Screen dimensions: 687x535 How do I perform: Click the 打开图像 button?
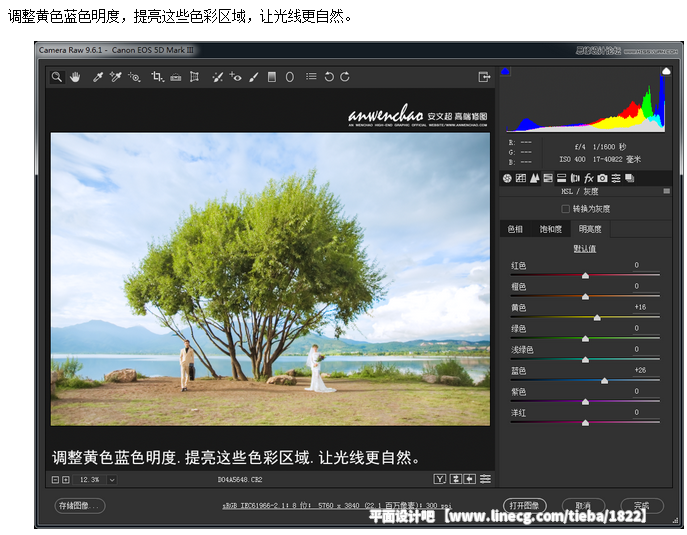click(525, 506)
